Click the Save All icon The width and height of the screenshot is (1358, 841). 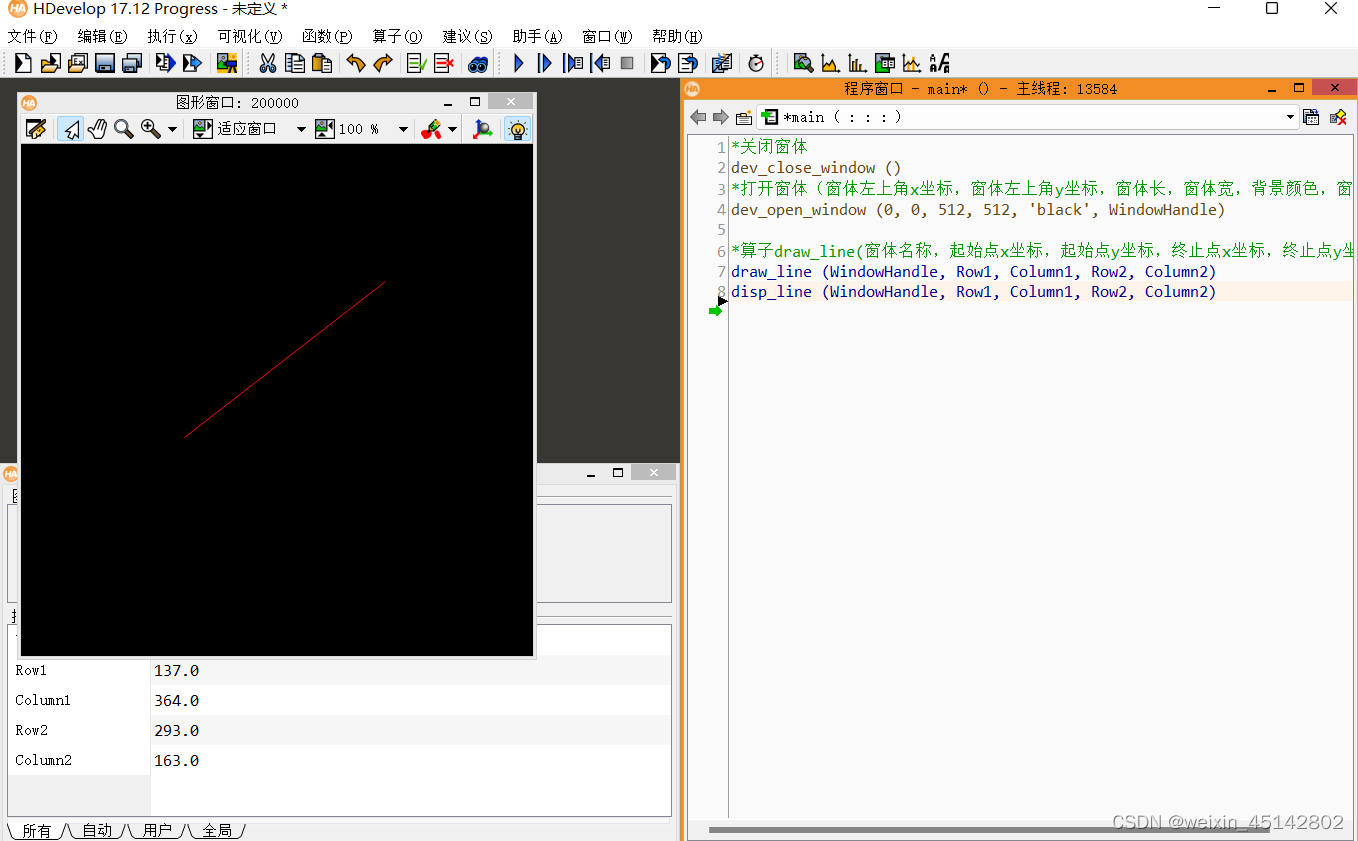[x=132, y=63]
